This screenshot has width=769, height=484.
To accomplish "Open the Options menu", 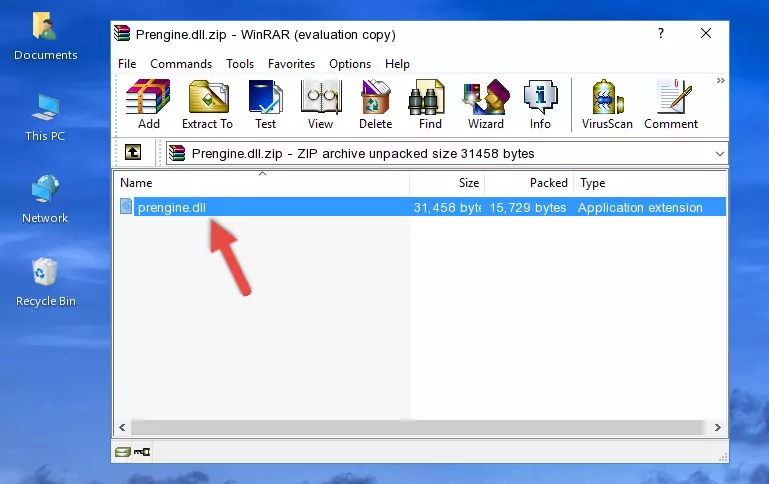I will click(x=350, y=64).
